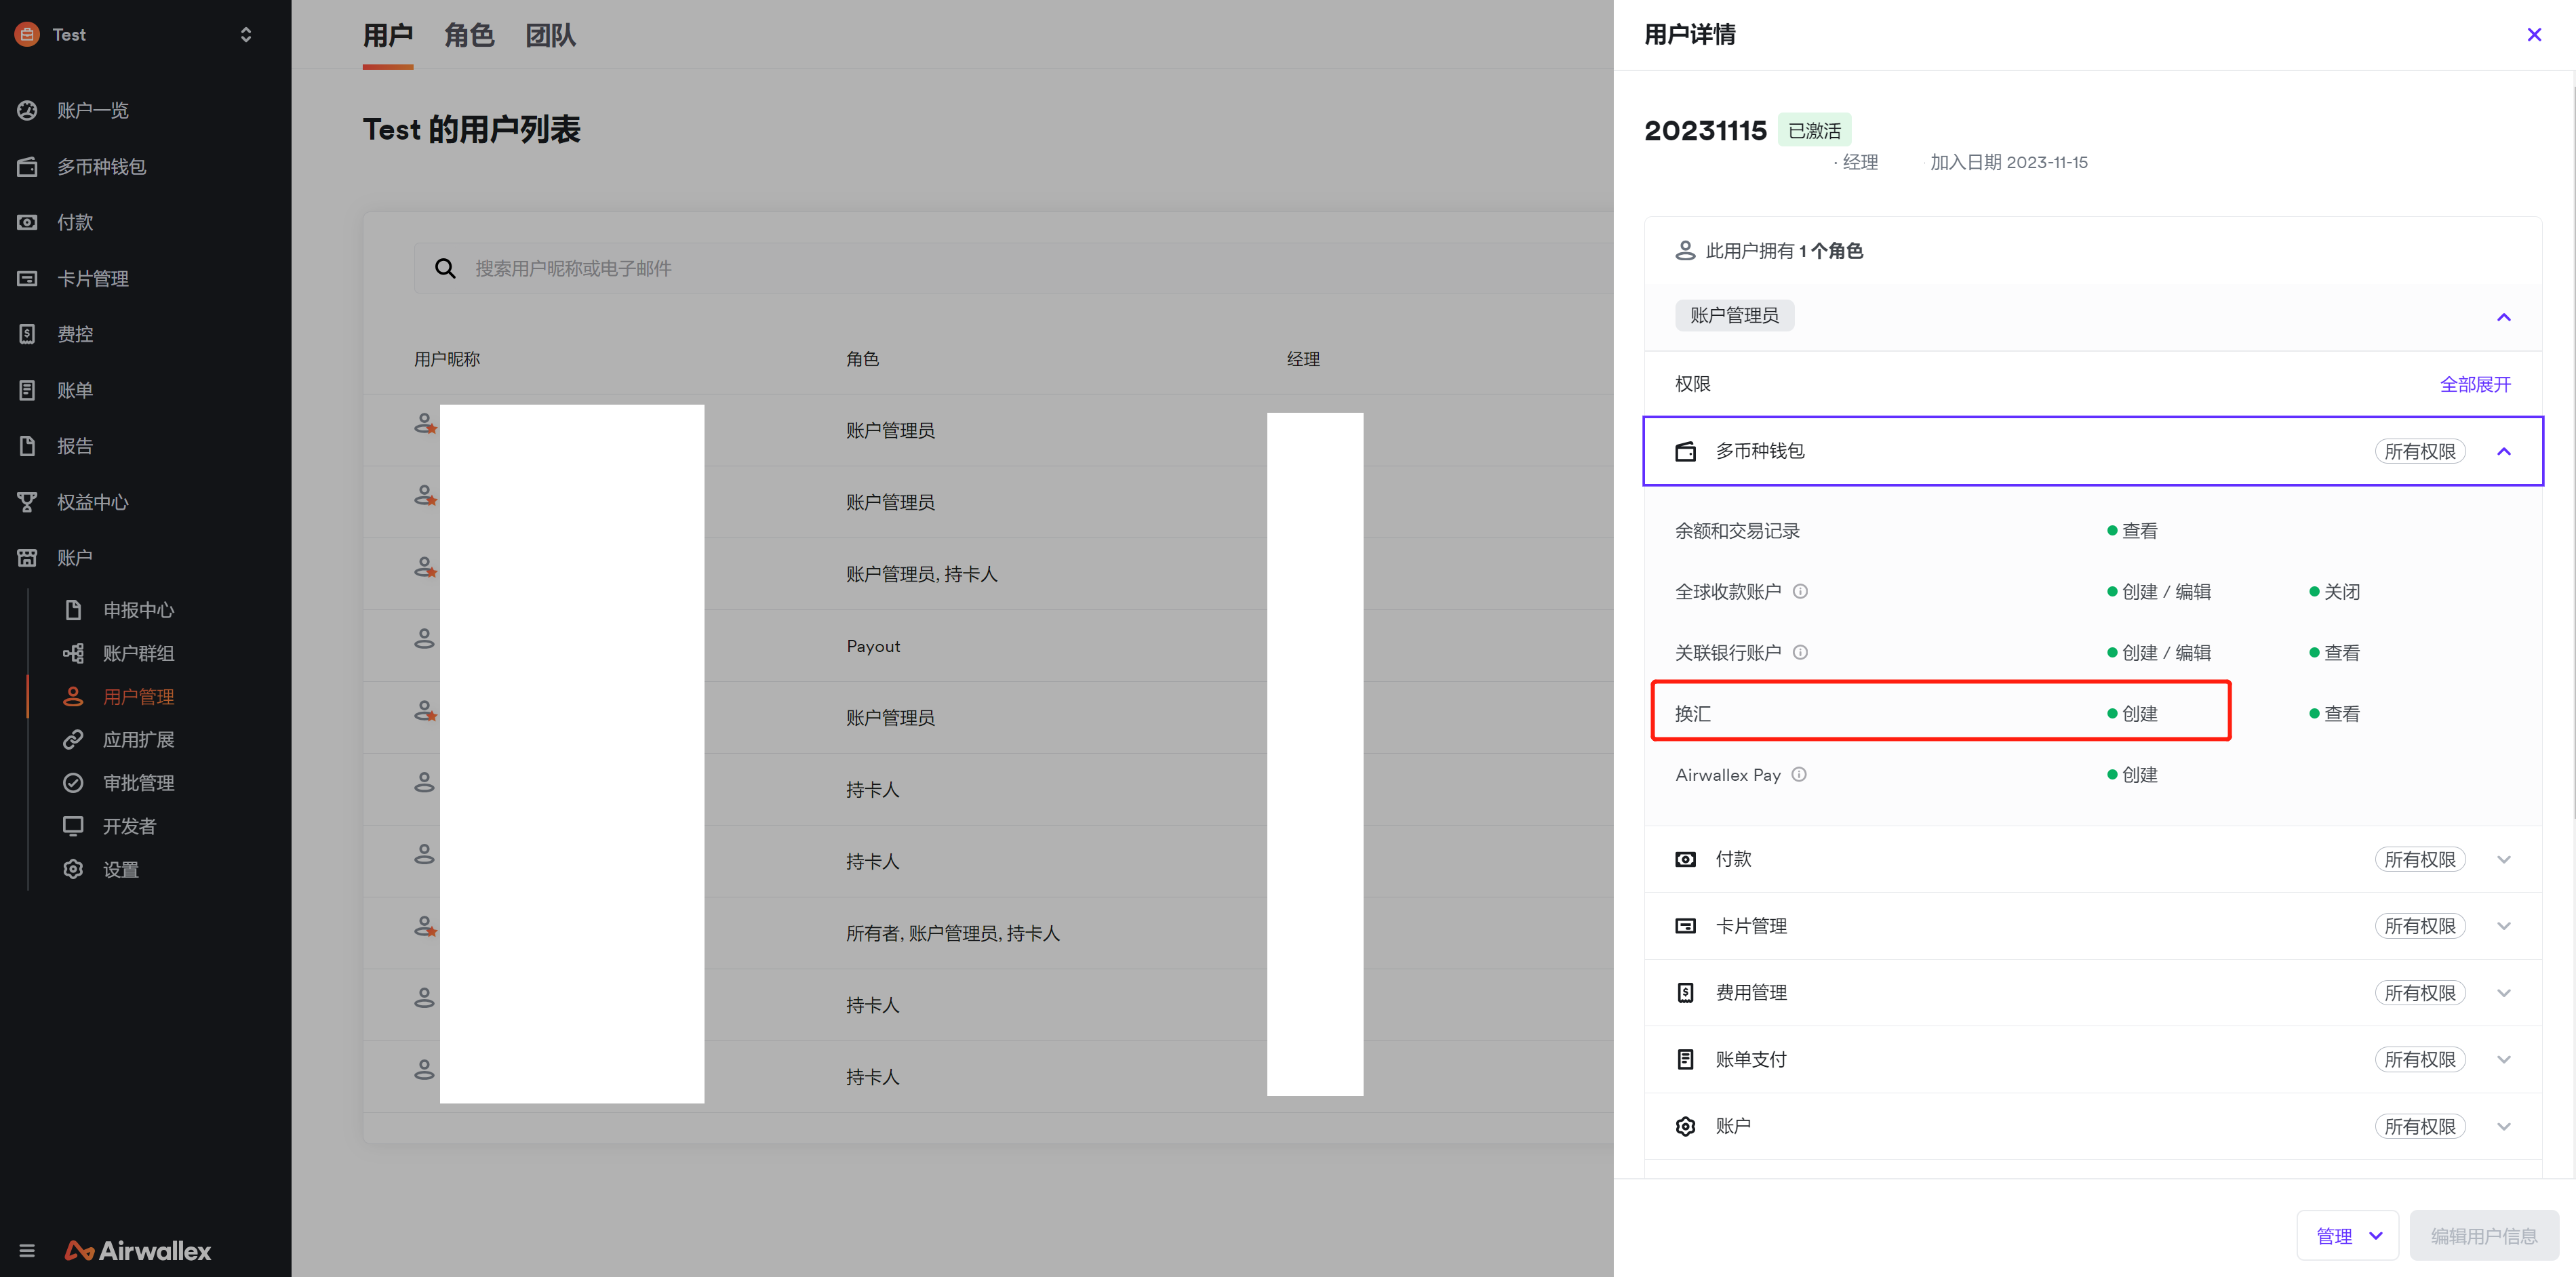The image size is (2576, 1277).
Task: Expand the 卡片管理 permissions row
Action: click(x=2503, y=926)
